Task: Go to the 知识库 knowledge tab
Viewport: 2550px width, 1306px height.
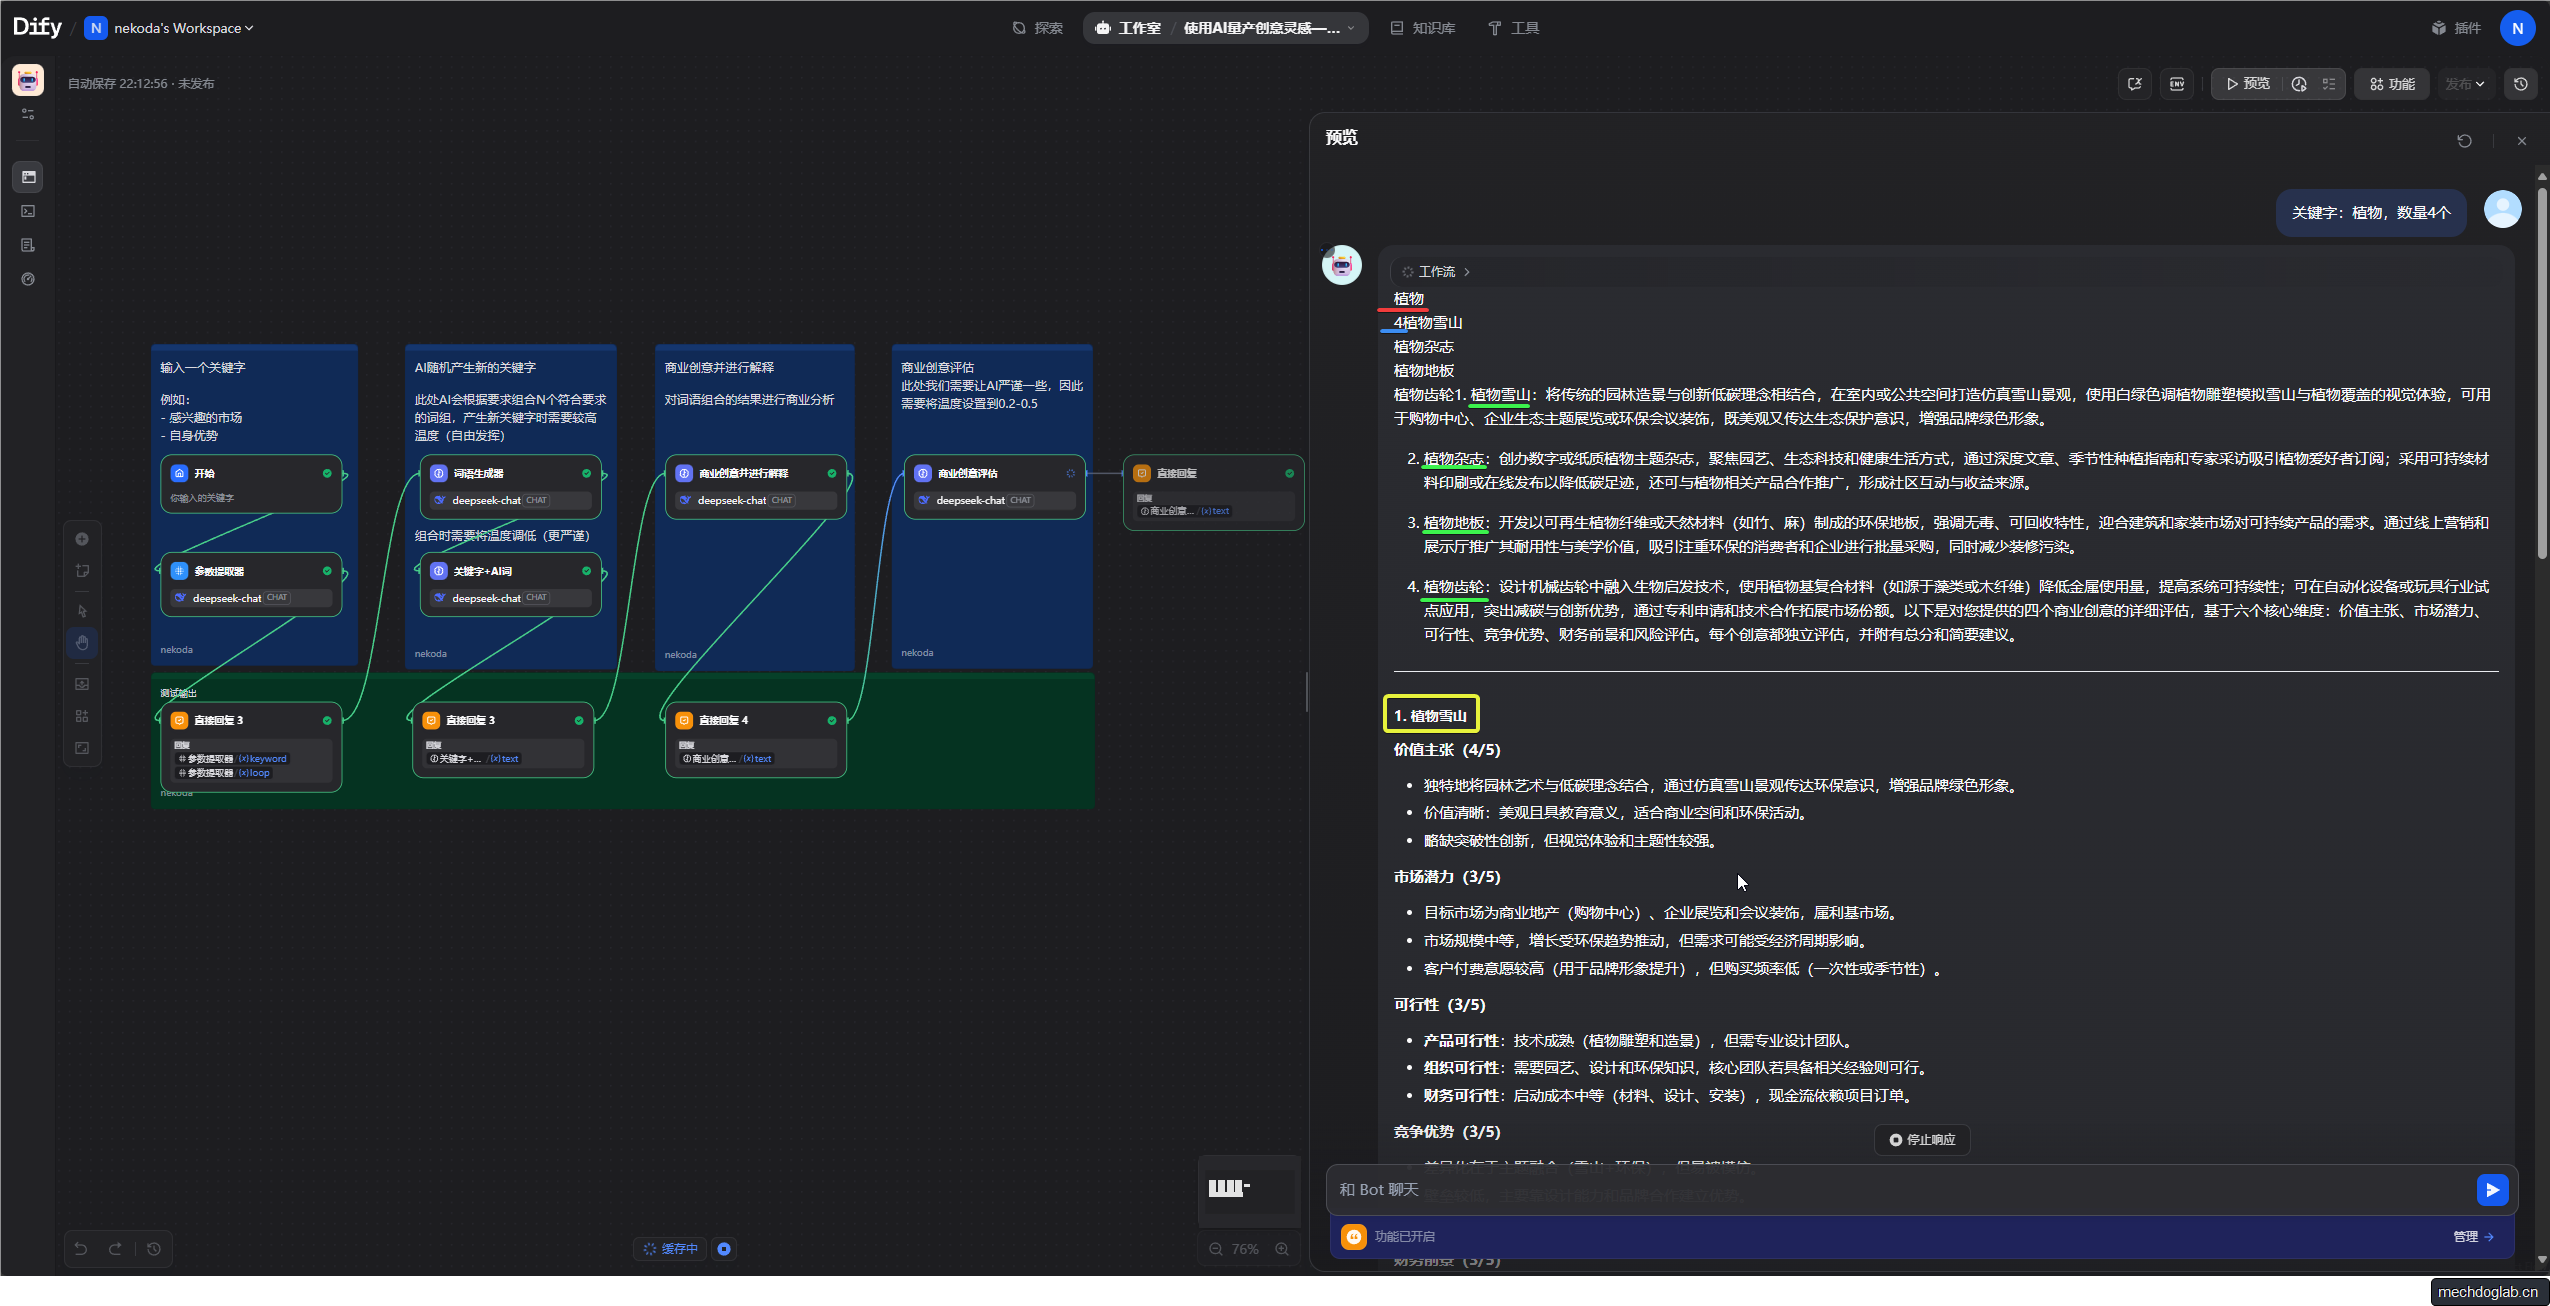Action: pos(1422,28)
